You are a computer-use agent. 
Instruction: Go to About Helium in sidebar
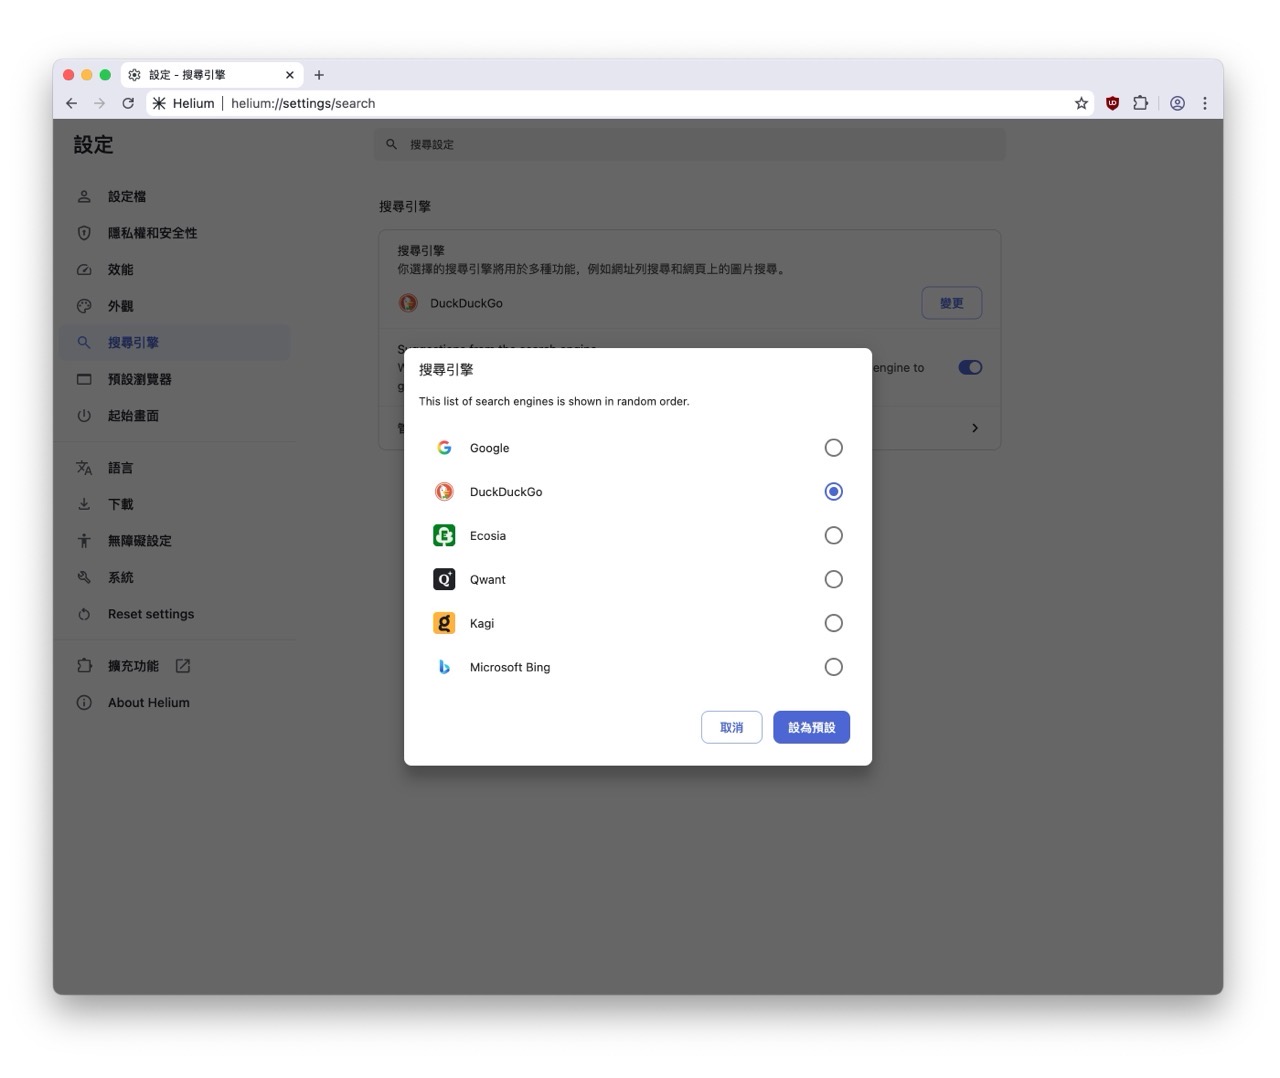click(148, 703)
